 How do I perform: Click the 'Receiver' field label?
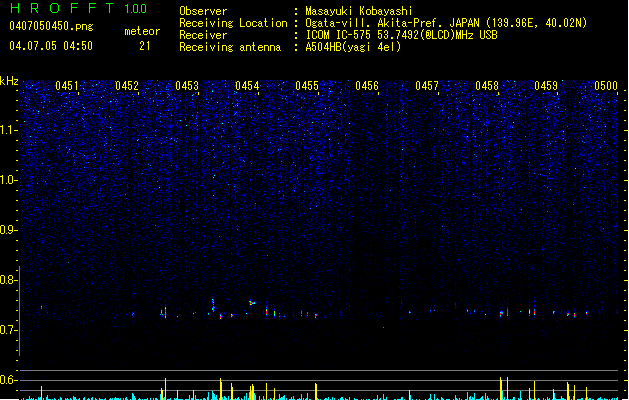click(x=203, y=35)
